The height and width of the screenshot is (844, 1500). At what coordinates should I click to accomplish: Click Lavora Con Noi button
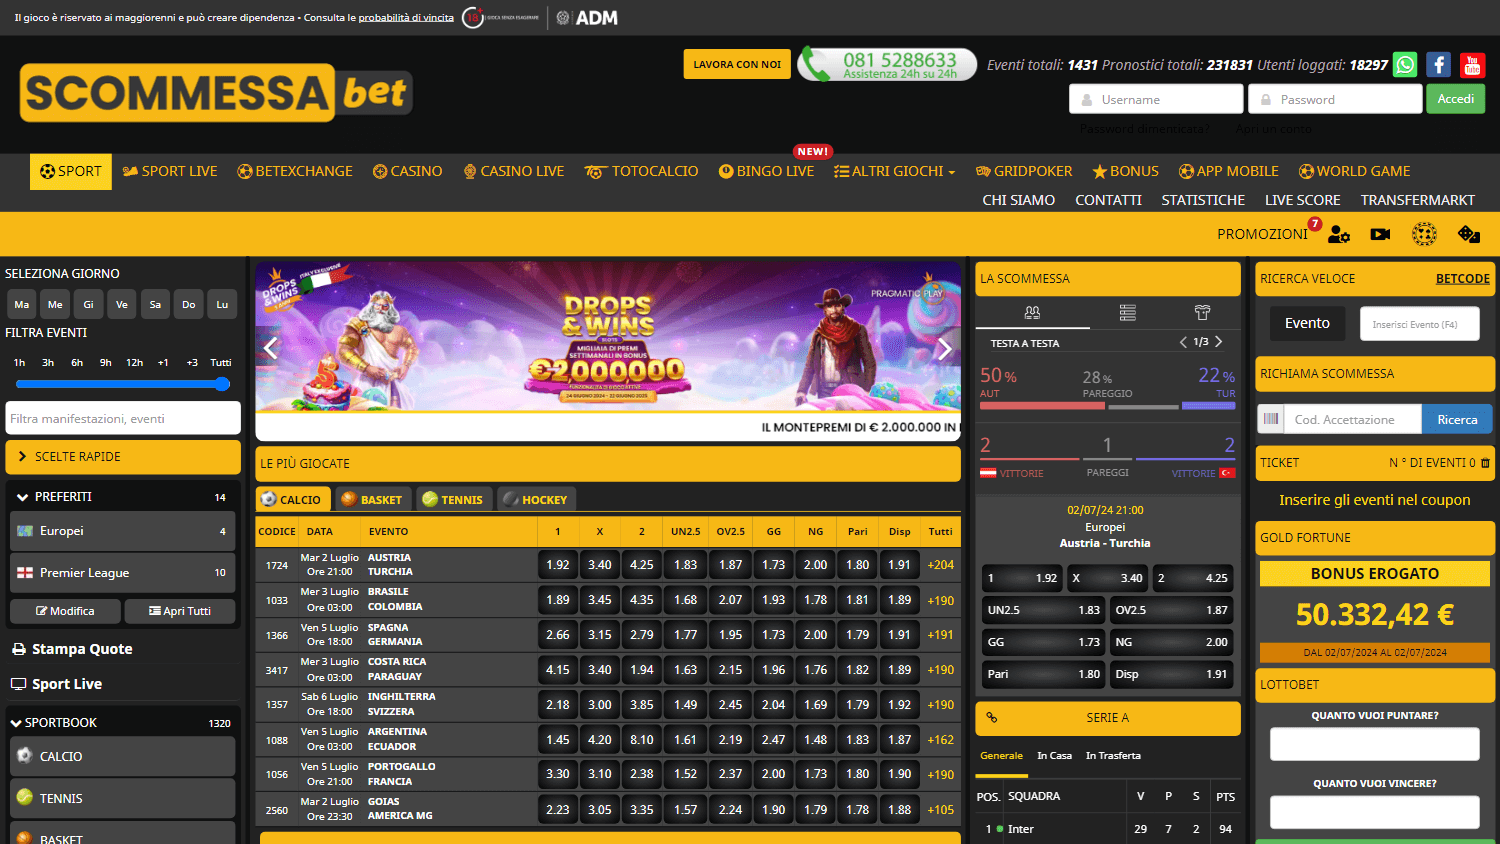(x=737, y=64)
